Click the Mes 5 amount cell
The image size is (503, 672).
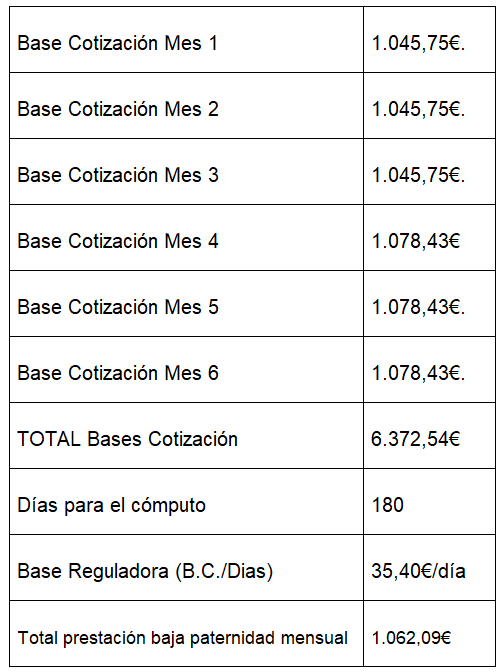pos(429,304)
